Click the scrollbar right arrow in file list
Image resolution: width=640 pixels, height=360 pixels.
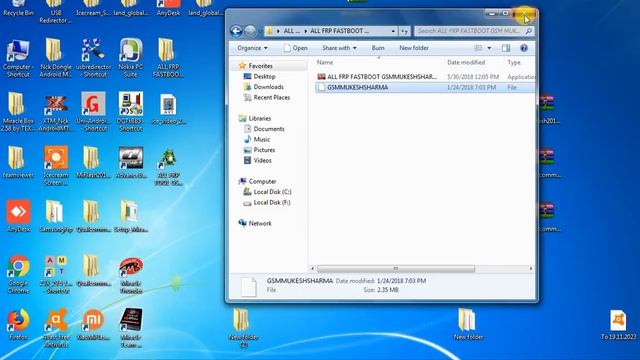(x=531, y=269)
